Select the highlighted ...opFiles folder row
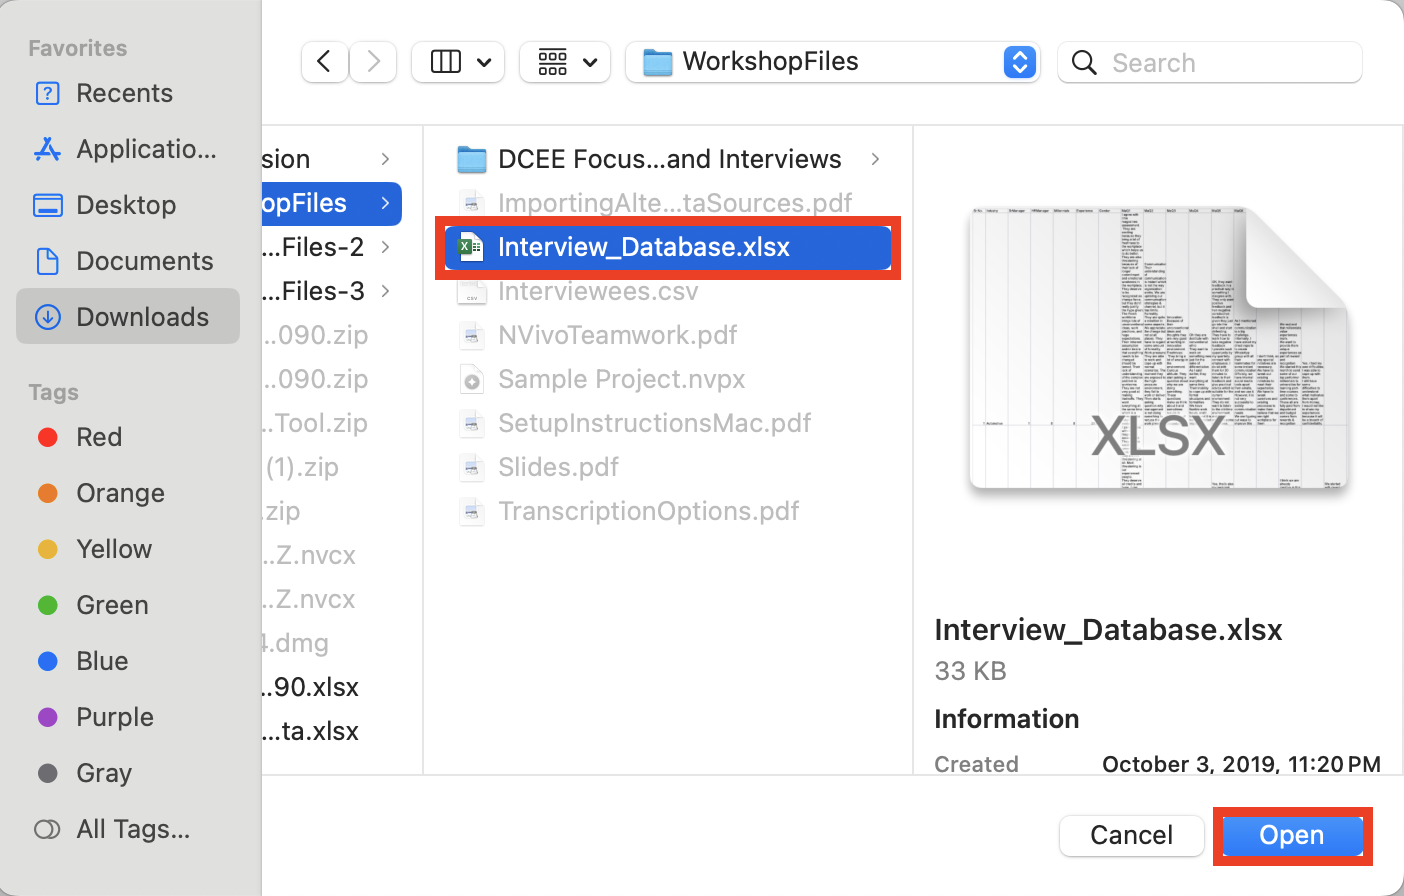This screenshot has width=1404, height=896. point(331,203)
